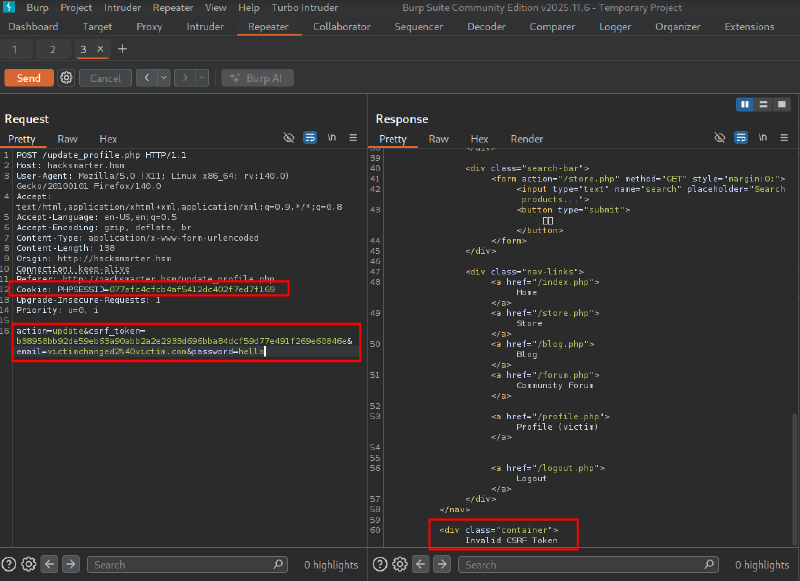Jump to previous Response search match
Image resolution: width=800 pixels, height=581 pixels.
coord(421,564)
